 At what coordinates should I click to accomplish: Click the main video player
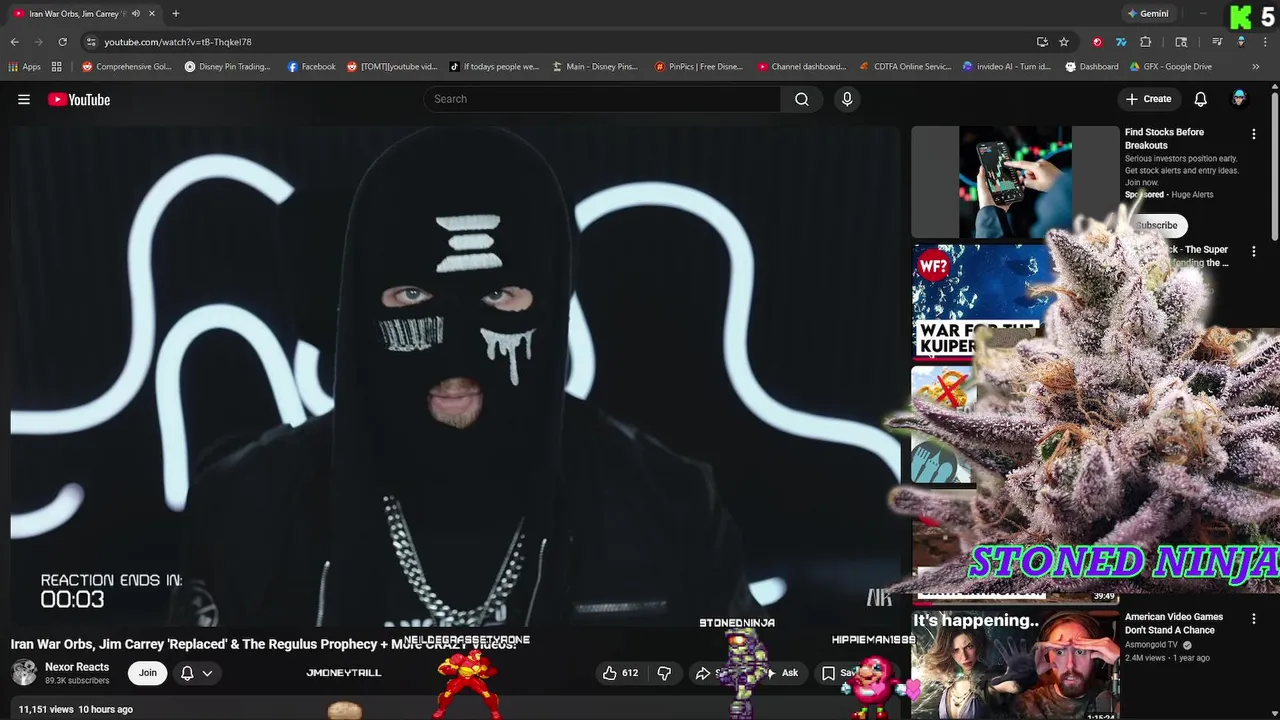pyautogui.click(x=455, y=375)
